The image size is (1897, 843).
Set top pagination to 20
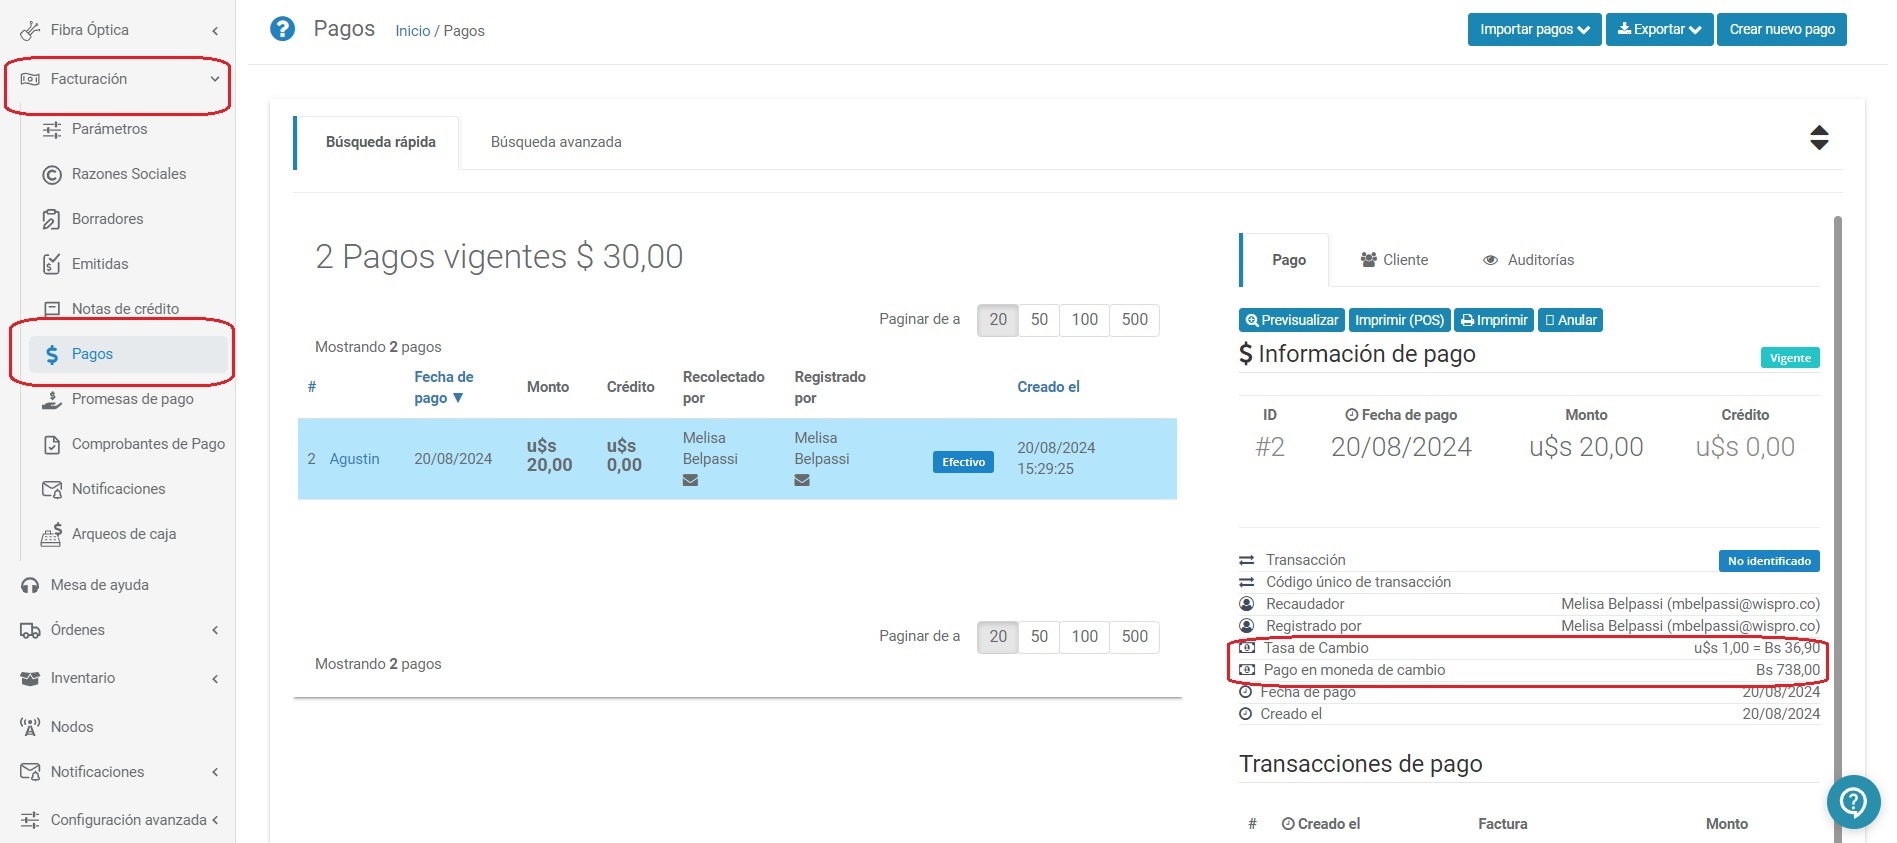pyautogui.click(x=998, y=320)
